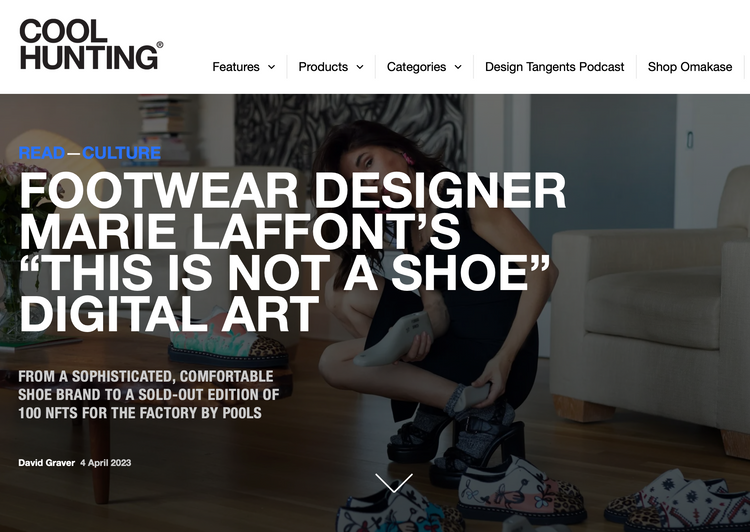
Task: Click the CULTURE category link
Action: coord(121,153)
